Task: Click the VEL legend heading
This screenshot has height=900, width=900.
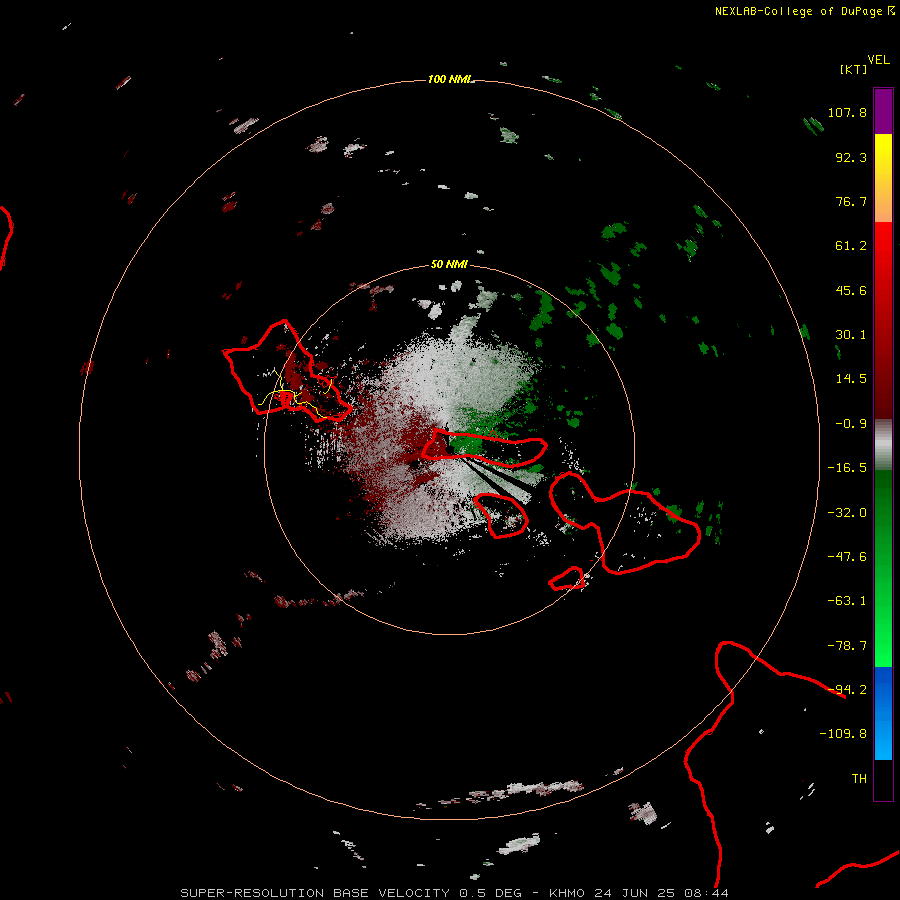Action: [x=879, y=60]
